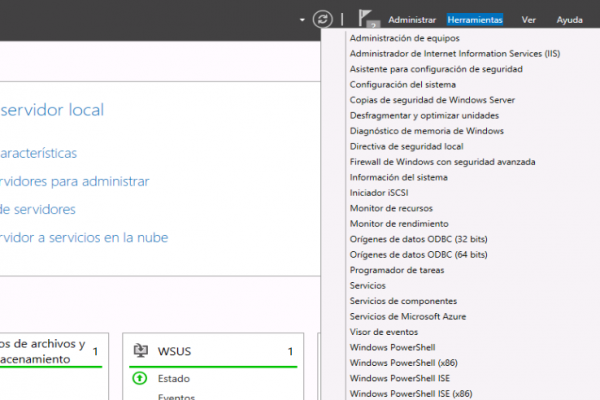Image resolution: width=600 pixels, height=400 pixels.
Task: Open Administrador de Internet Information Services (IIS)
Action: click(455, 54)
